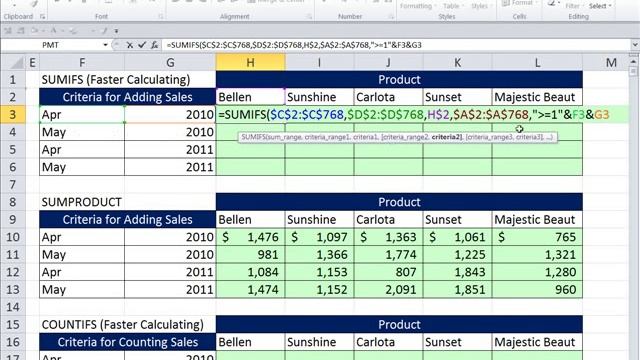Image resolution: width=640 pixels, height=360 pixels.
Task: Click the cell containing 1,843
Action: [x=458, y=272]
